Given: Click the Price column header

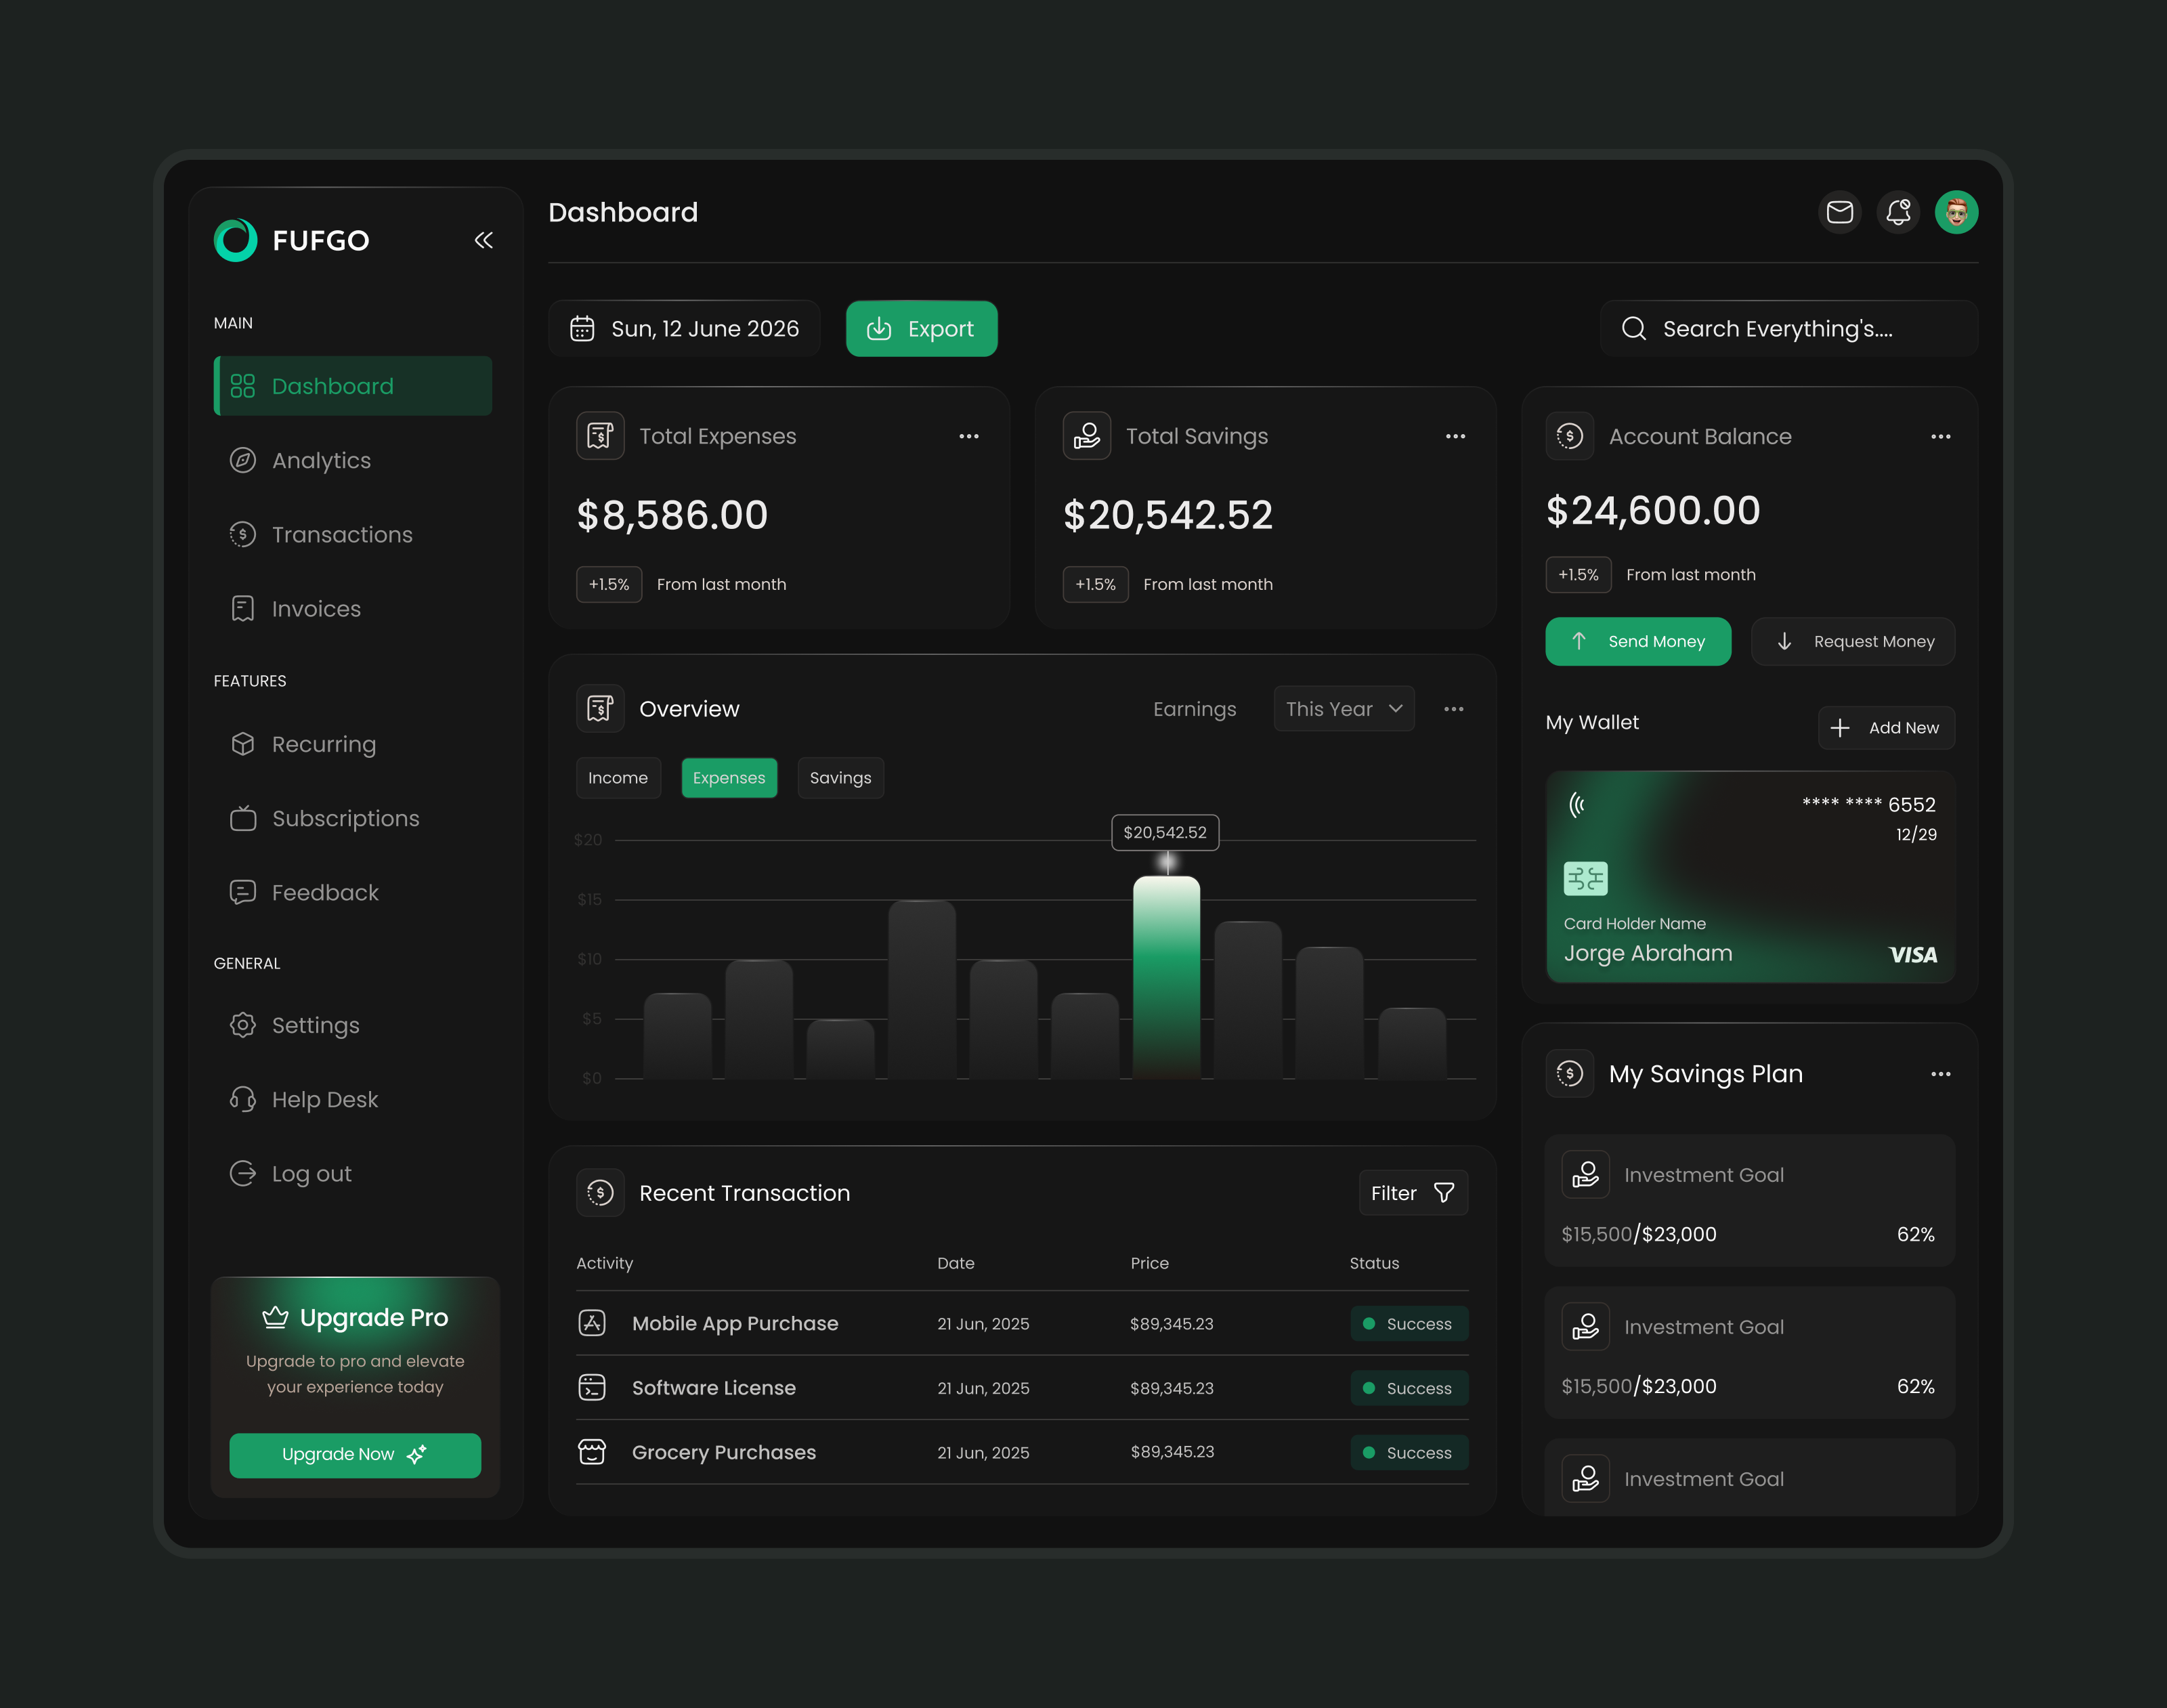Looking at the screenshot, I should point(1149,1264).
